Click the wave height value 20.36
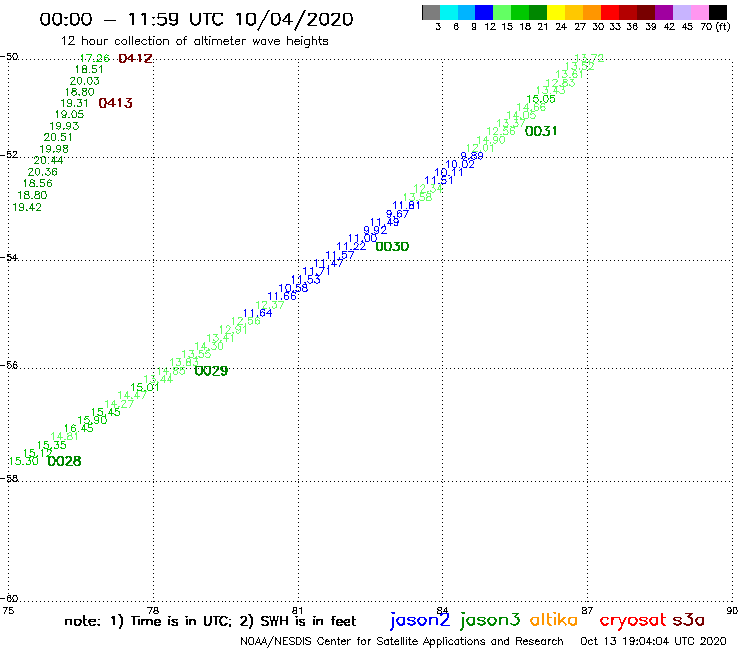Image resolution: width=740 pixels, height=650 pixels. coord(42,172)
